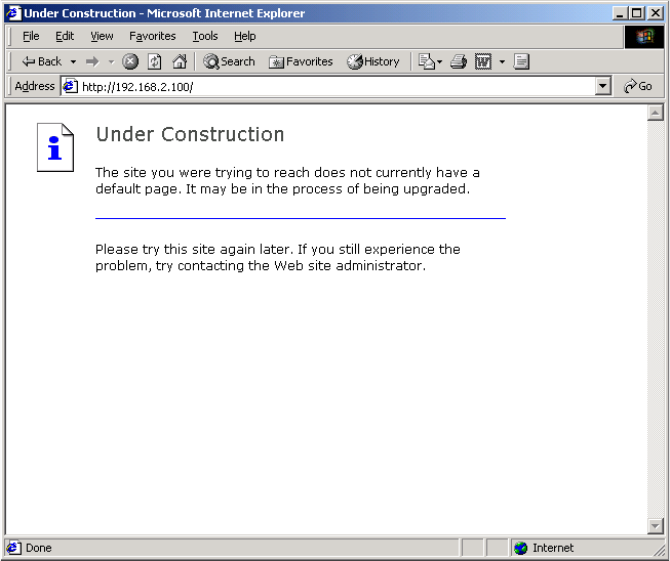Refresh the page with Refresh icon
Viewport: 670px width, 561px height.
pyautogui.click(x=154, y=62)
